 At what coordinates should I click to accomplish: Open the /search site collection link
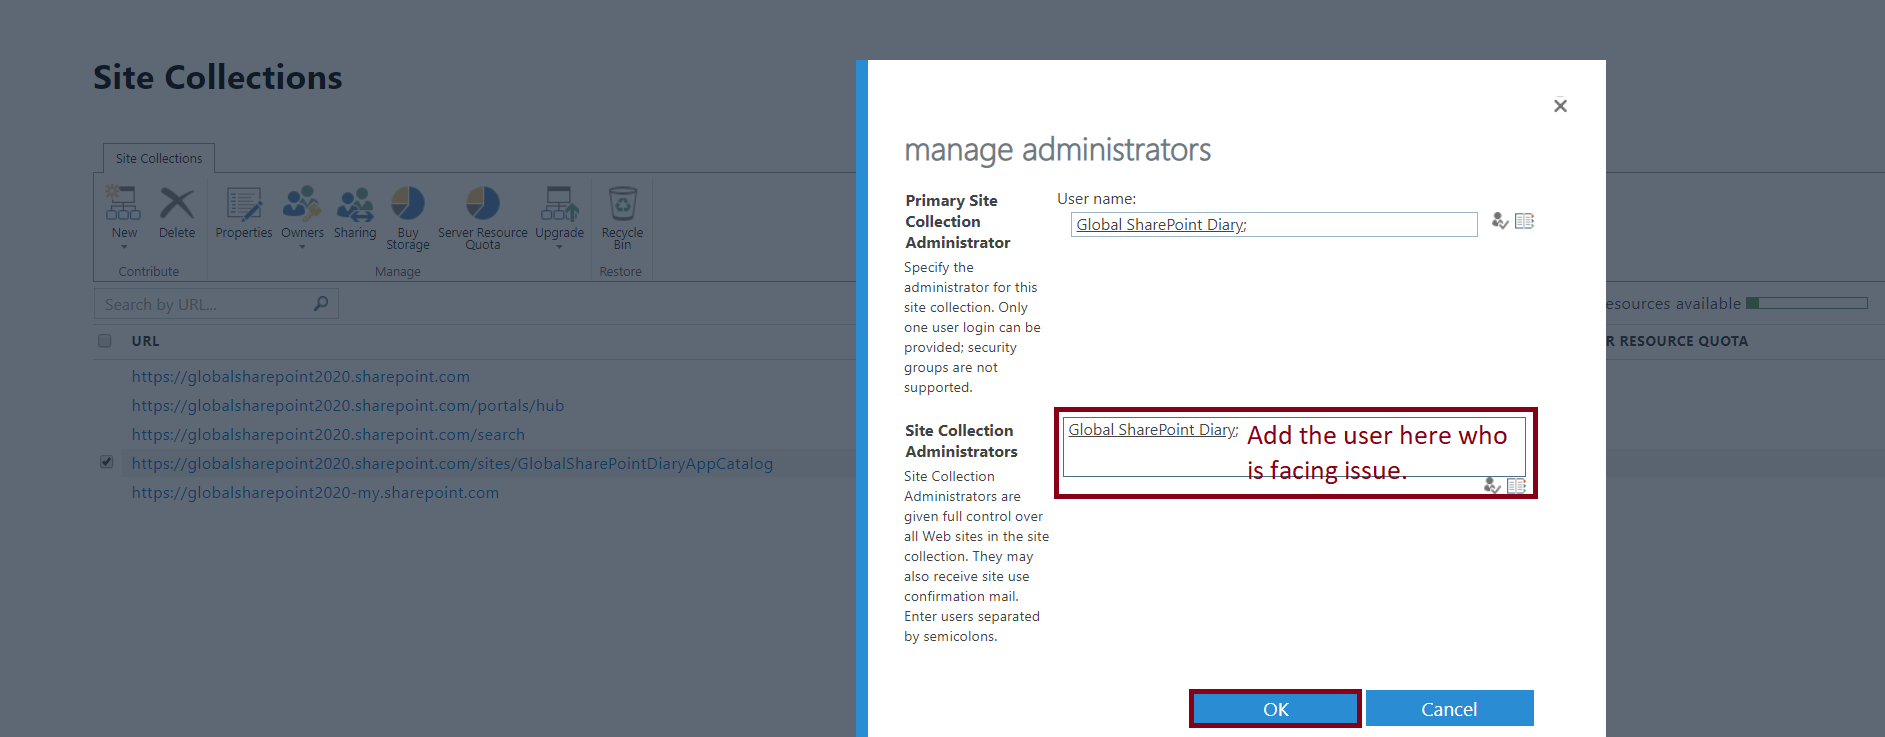(x=328, y=434)
